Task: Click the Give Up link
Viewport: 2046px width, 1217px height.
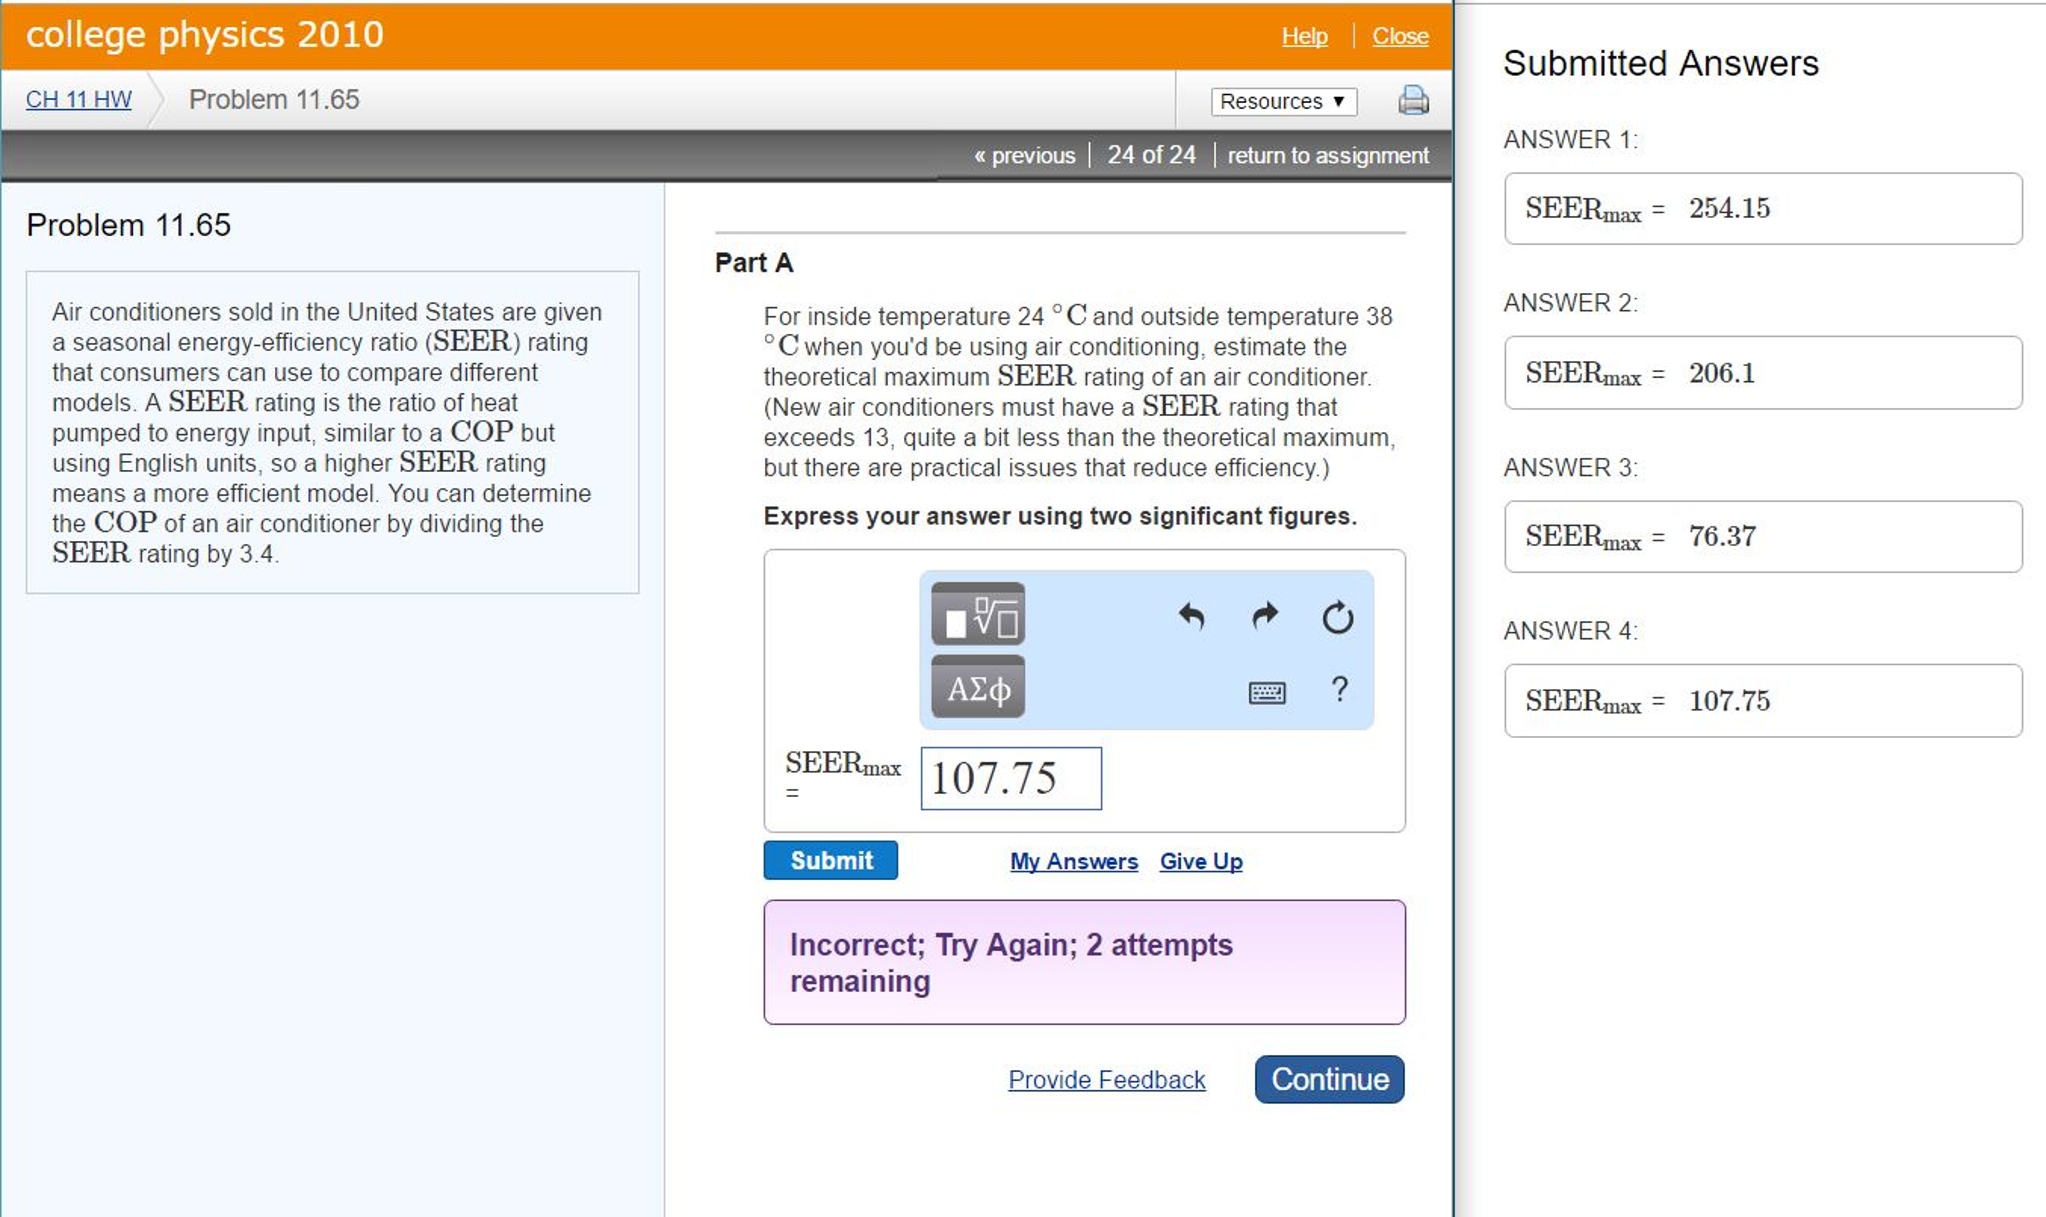Action: coord(1200,861)
